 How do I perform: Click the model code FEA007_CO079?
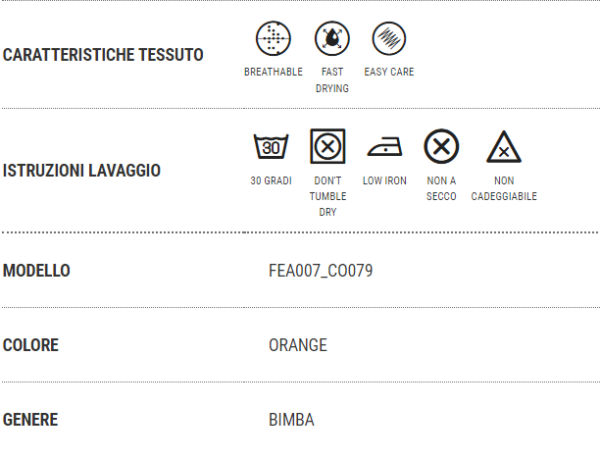pyautogui.click(x=321, y=271)
